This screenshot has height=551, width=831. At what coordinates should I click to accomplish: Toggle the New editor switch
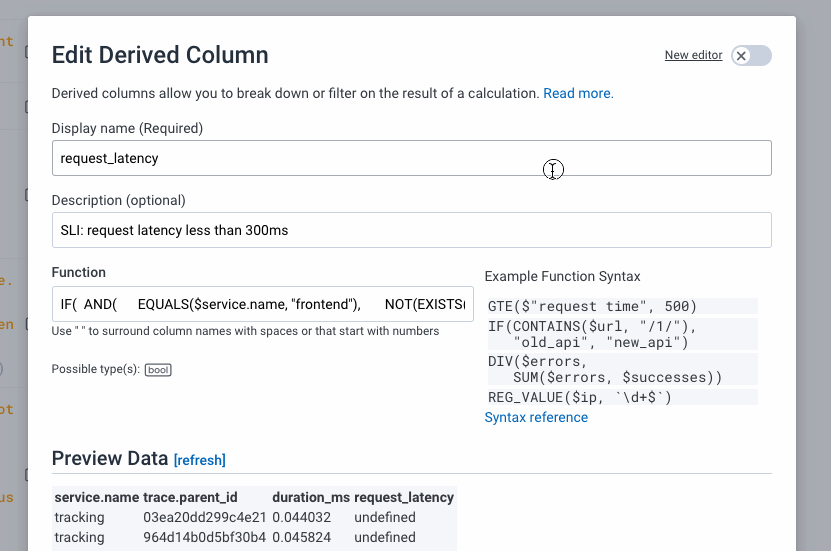(751, 56)
